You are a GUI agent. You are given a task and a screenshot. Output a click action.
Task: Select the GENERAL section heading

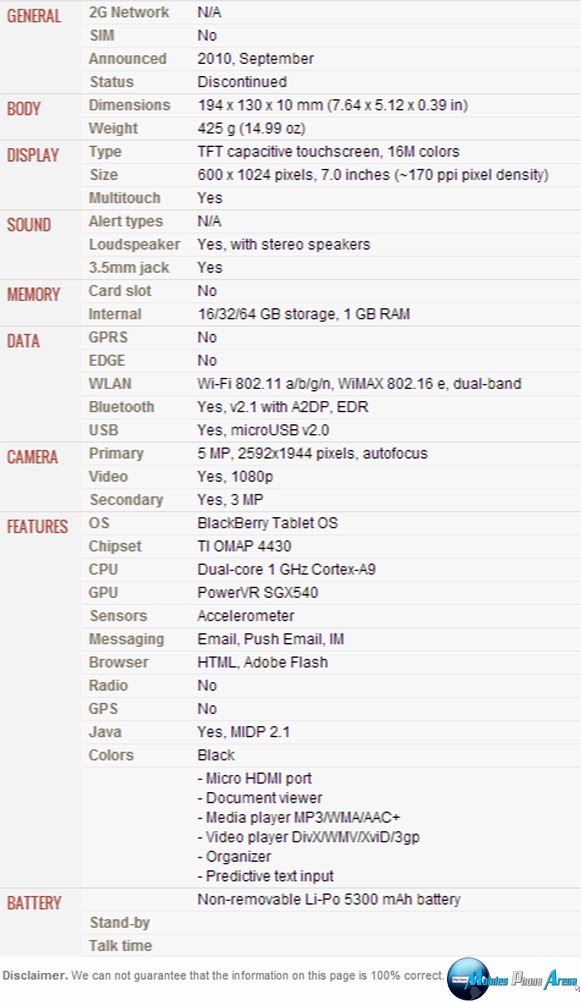[x=34, y=15]
